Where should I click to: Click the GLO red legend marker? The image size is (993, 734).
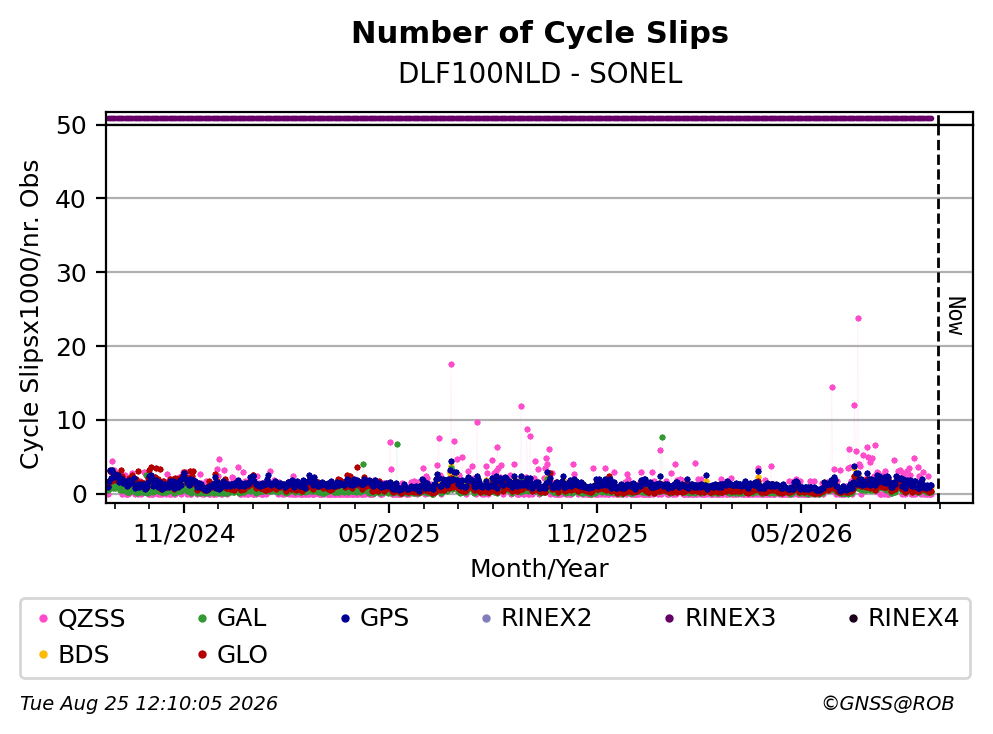(x=203, y=655)
